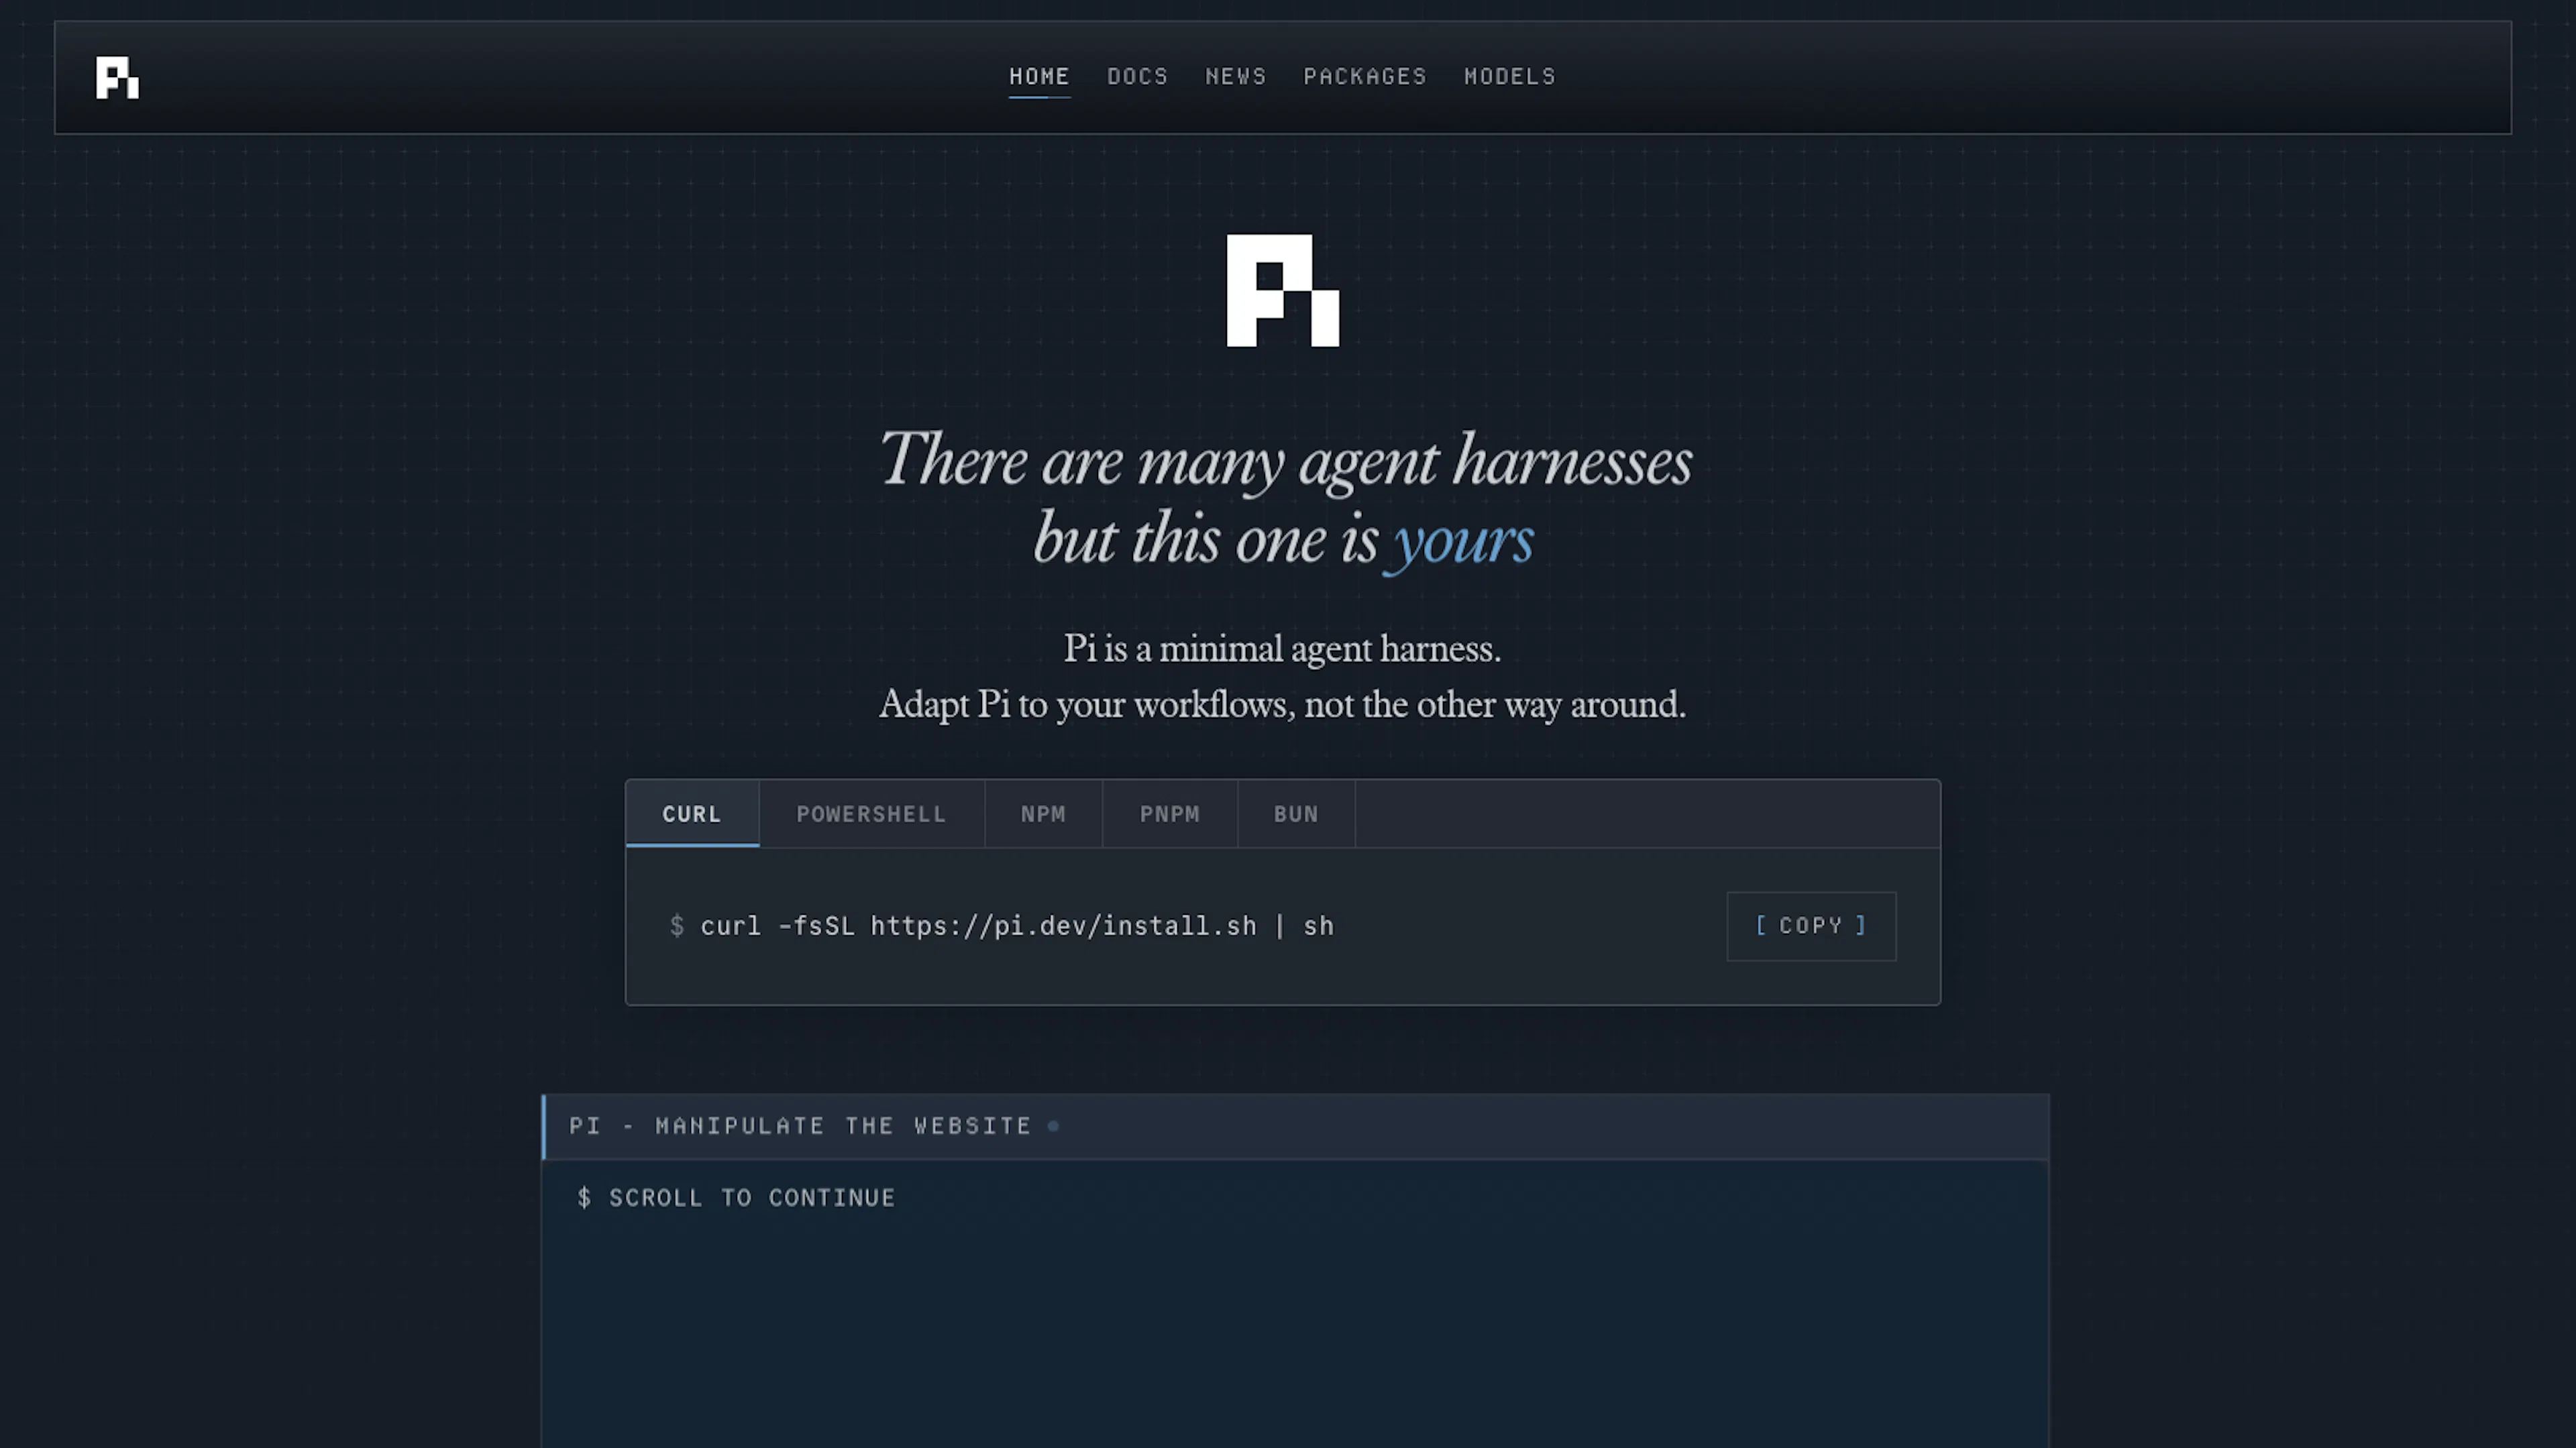Click 'Adapt Pi to your workflows' sentence
Screen dimensions: 2576x1448
tap(1282, 704)
